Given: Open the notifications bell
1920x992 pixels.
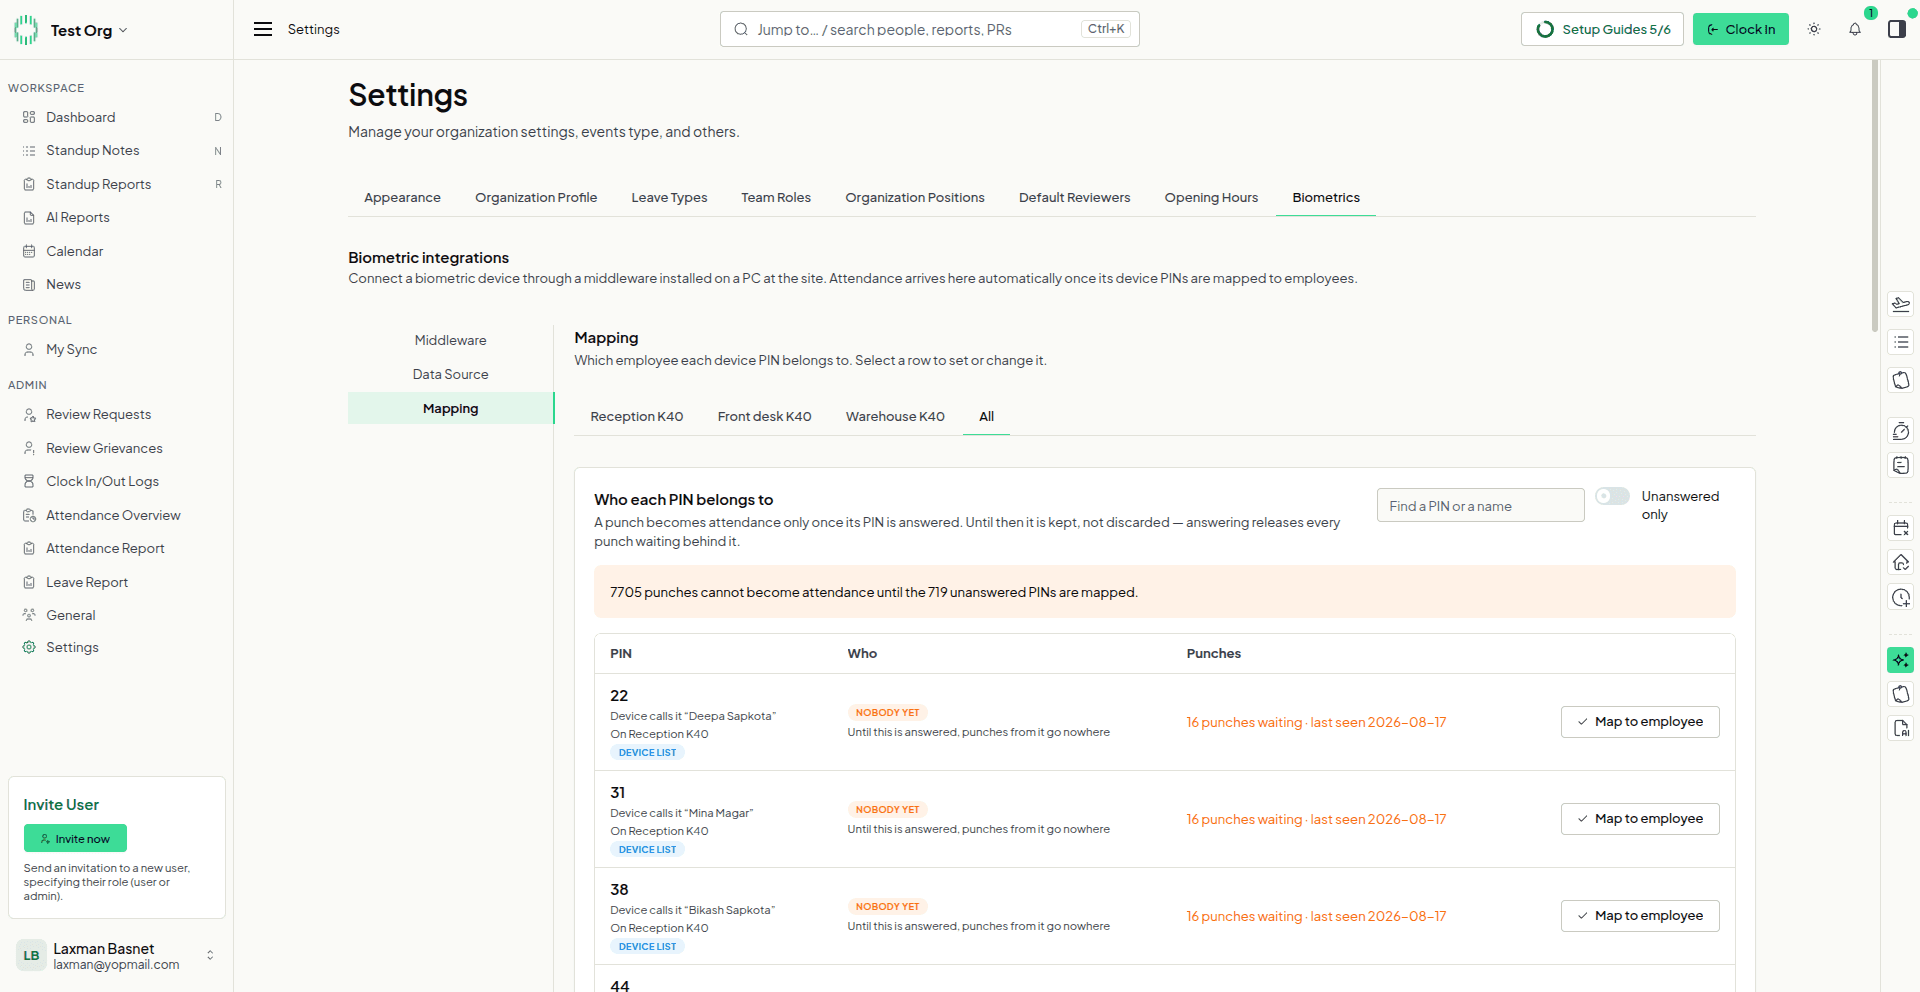Looking at the screenshot, I should [1855, 29].
